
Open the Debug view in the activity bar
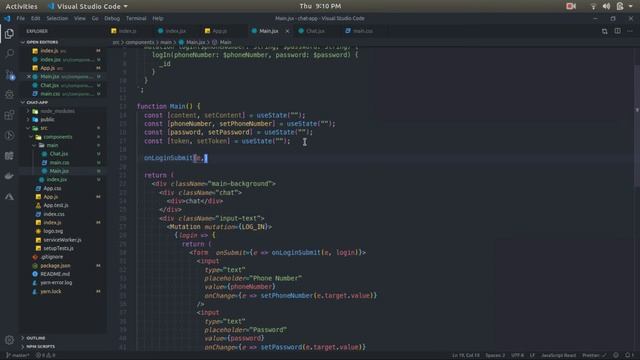click(9, 95)
